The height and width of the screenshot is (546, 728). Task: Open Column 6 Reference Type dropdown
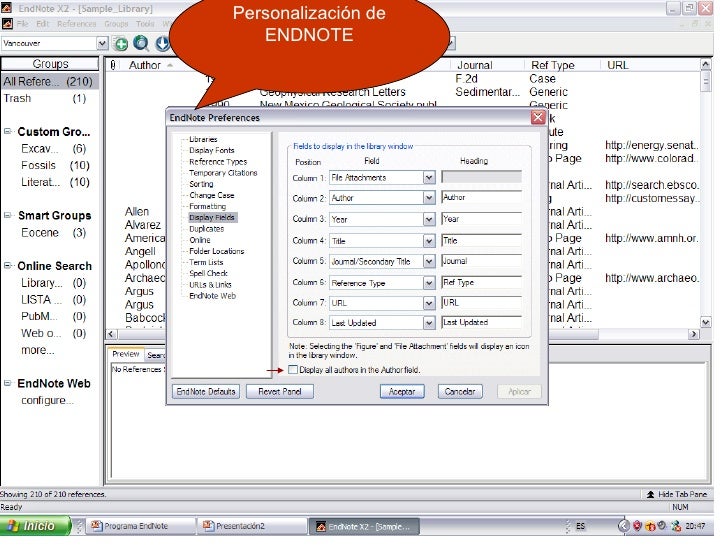click(x=429, y=283)
